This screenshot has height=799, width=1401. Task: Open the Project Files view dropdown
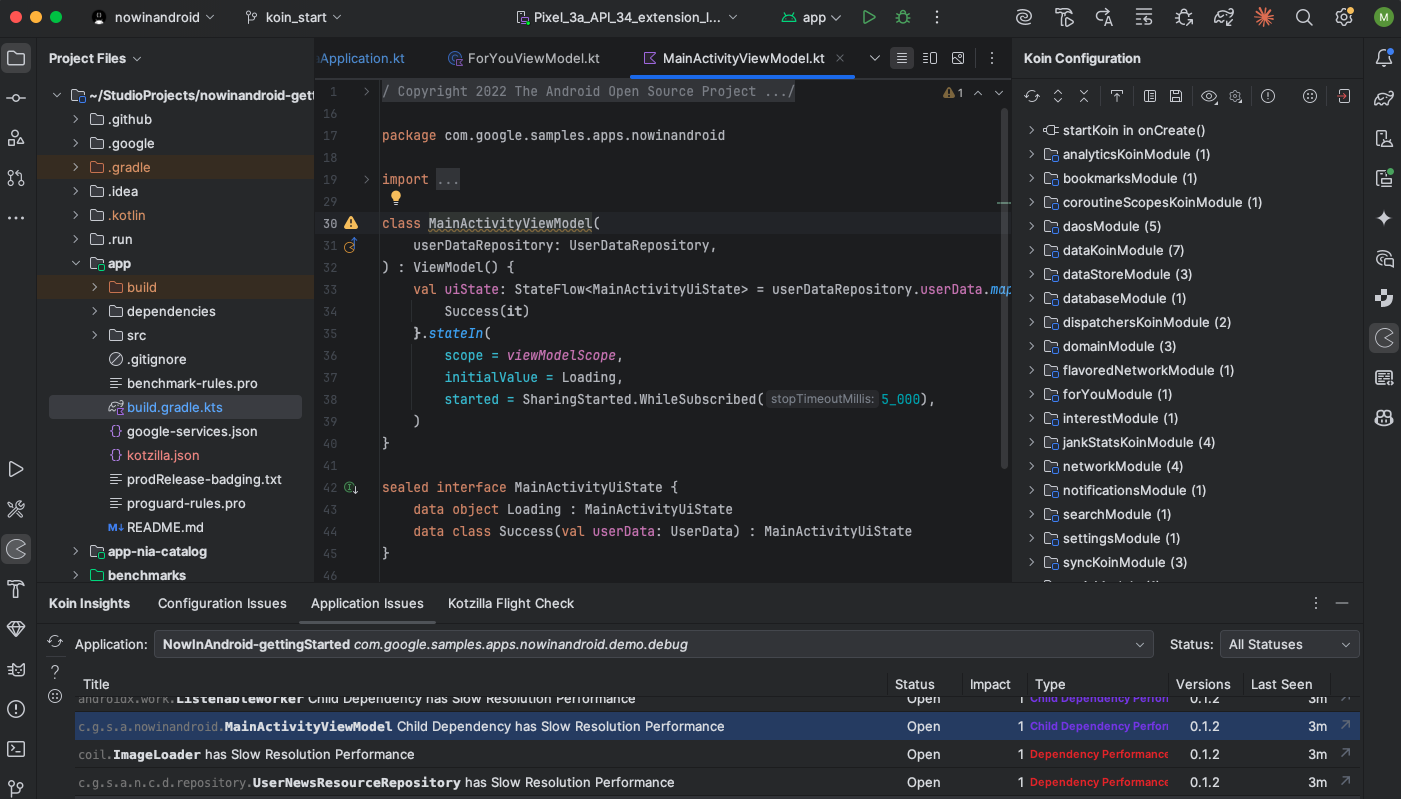[95, 58]
